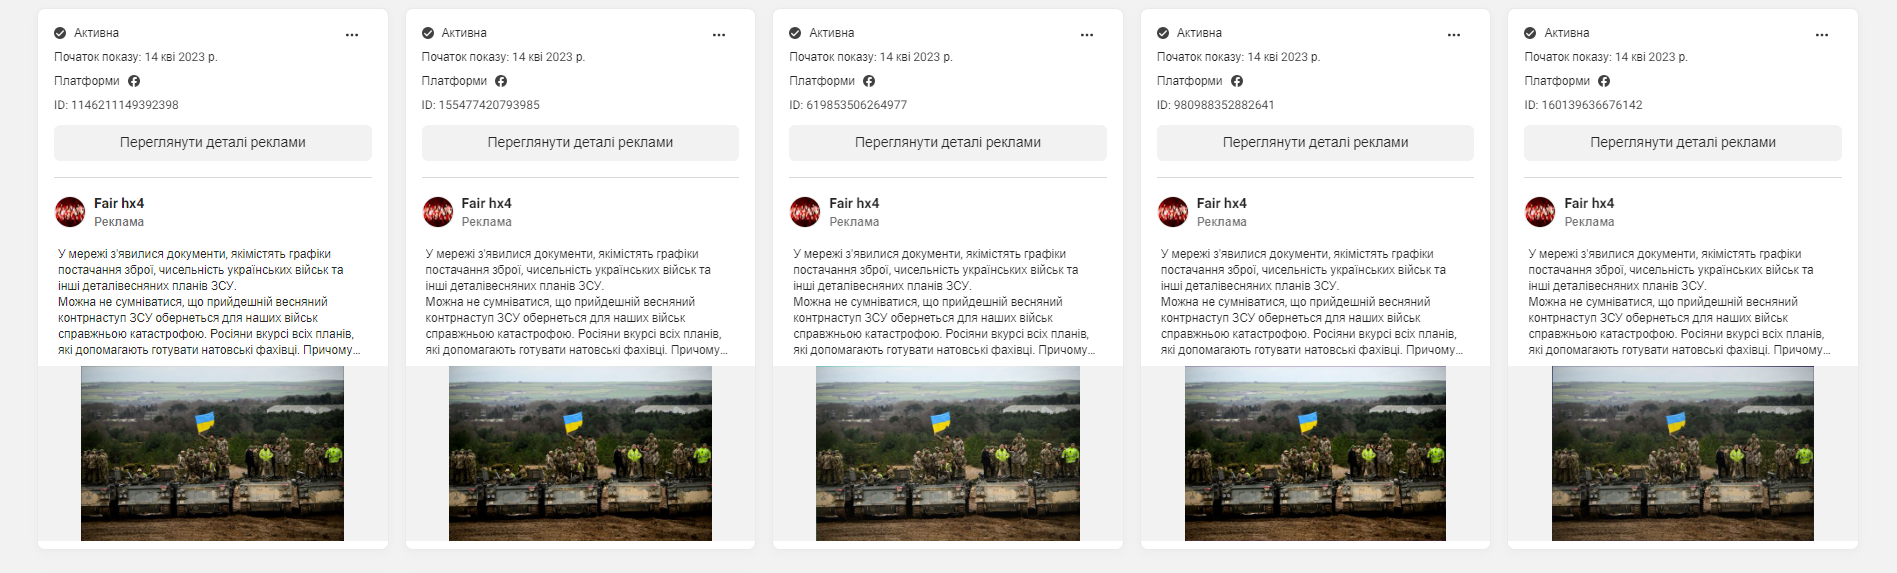This screenshot has width=1897, height=573.
Task: Click Facebook platform icon in third ad card
Action: click(869, 81)
